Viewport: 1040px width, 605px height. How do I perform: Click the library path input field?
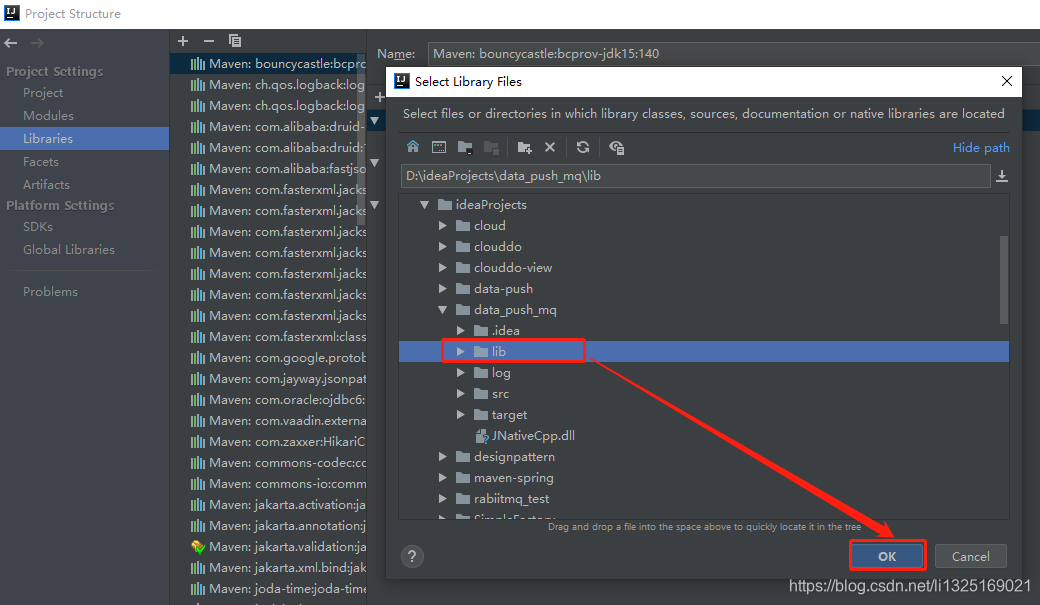point(695,176)
